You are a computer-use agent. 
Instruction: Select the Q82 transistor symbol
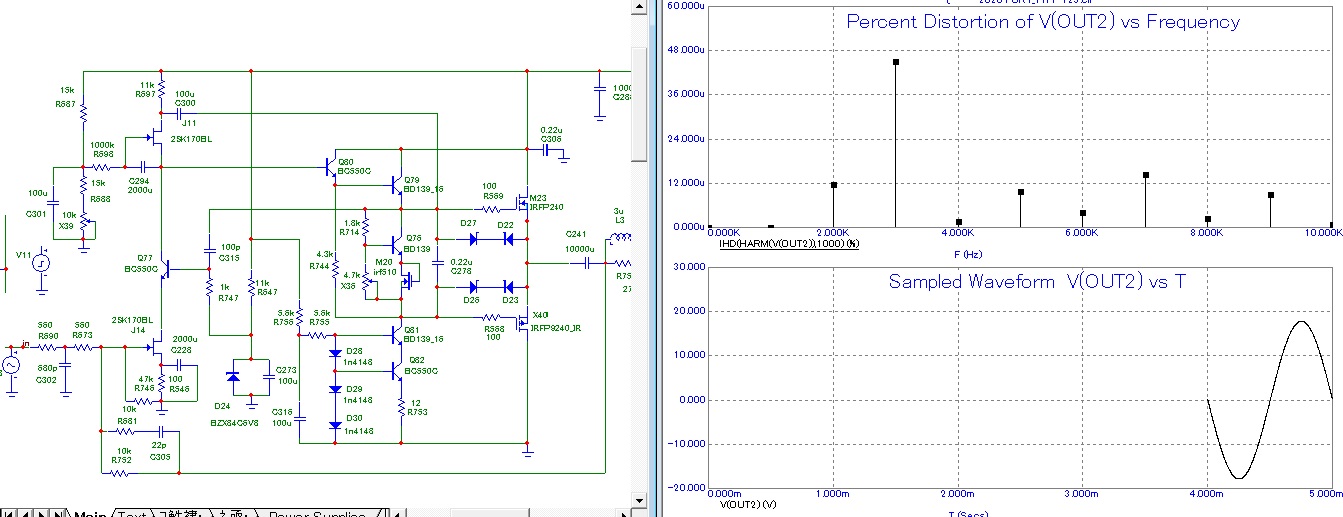pos(398,370)
